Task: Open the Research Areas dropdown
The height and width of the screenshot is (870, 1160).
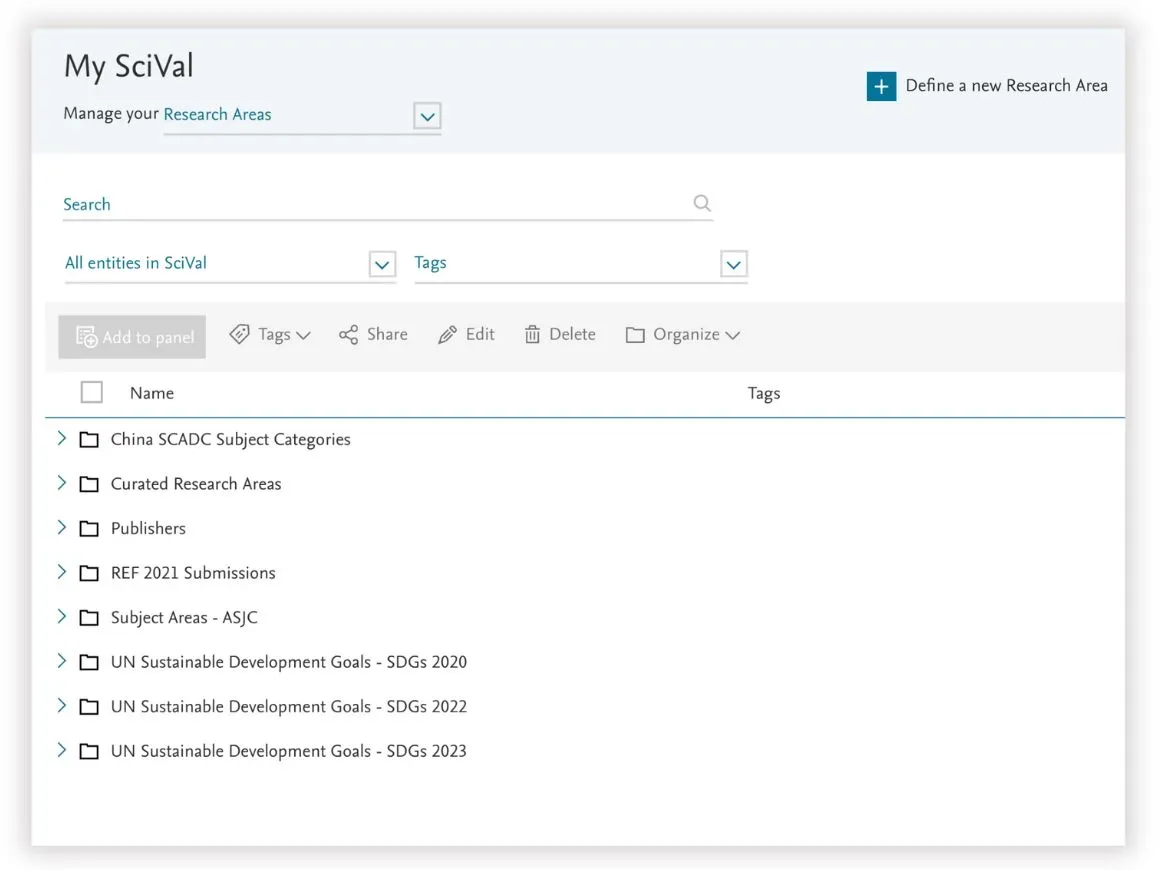Action: click(x=427, y=117)
